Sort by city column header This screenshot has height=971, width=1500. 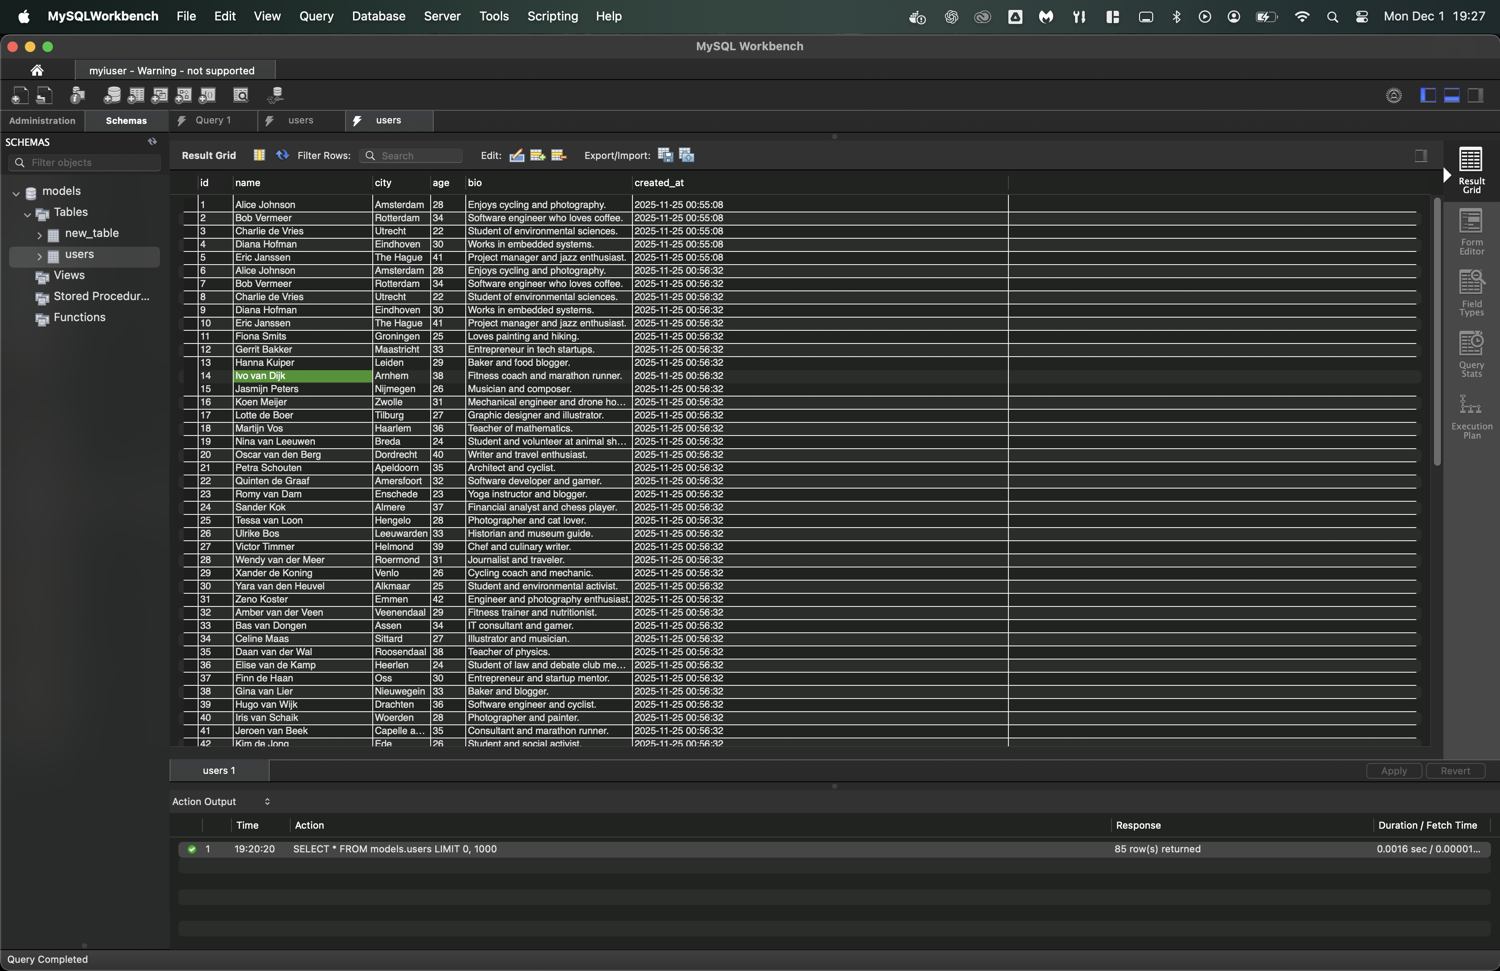tap(400, 183)
